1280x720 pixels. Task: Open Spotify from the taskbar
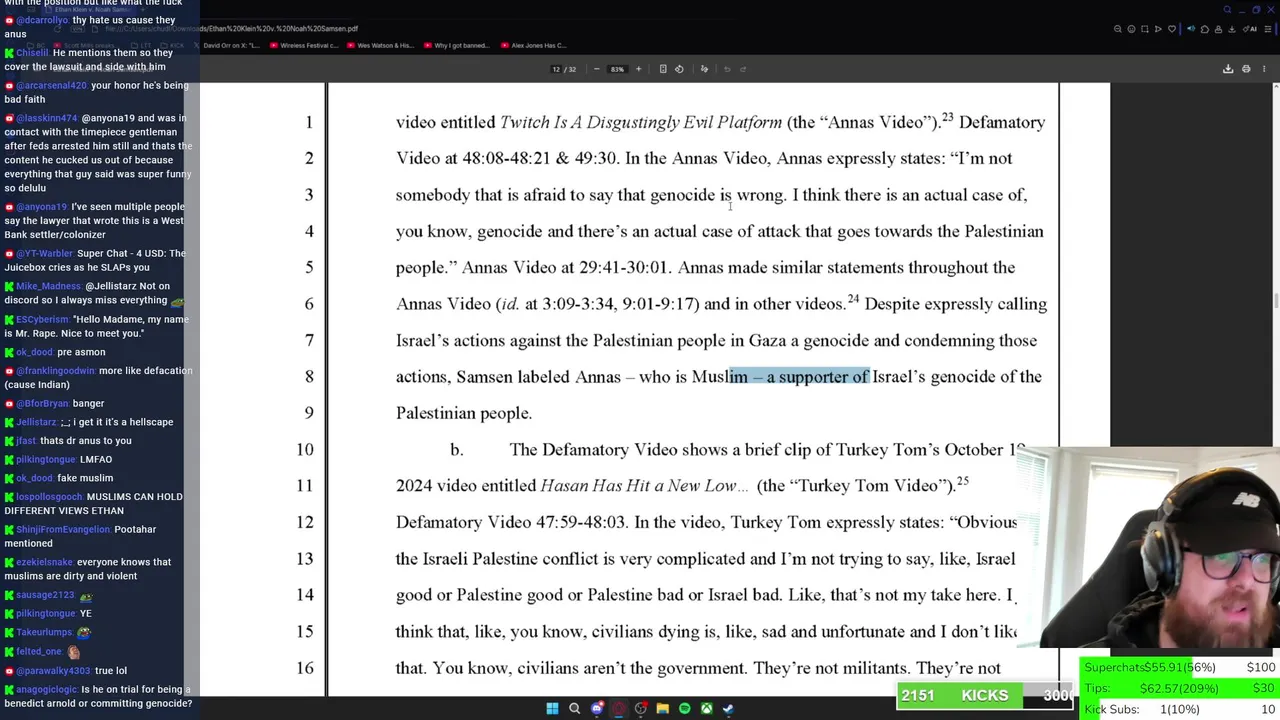[684, 708]
